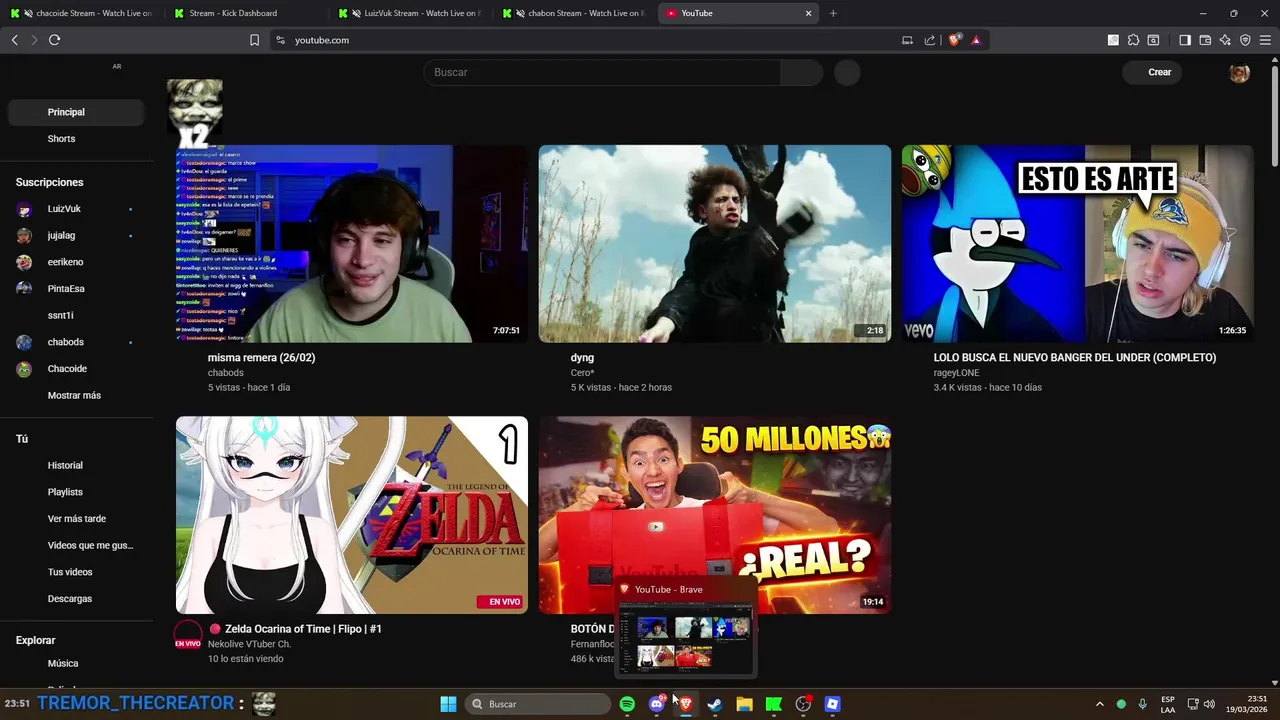Open Roblox icon in the taskbar
1280x720 pixels.
click(x=832, y=704)
